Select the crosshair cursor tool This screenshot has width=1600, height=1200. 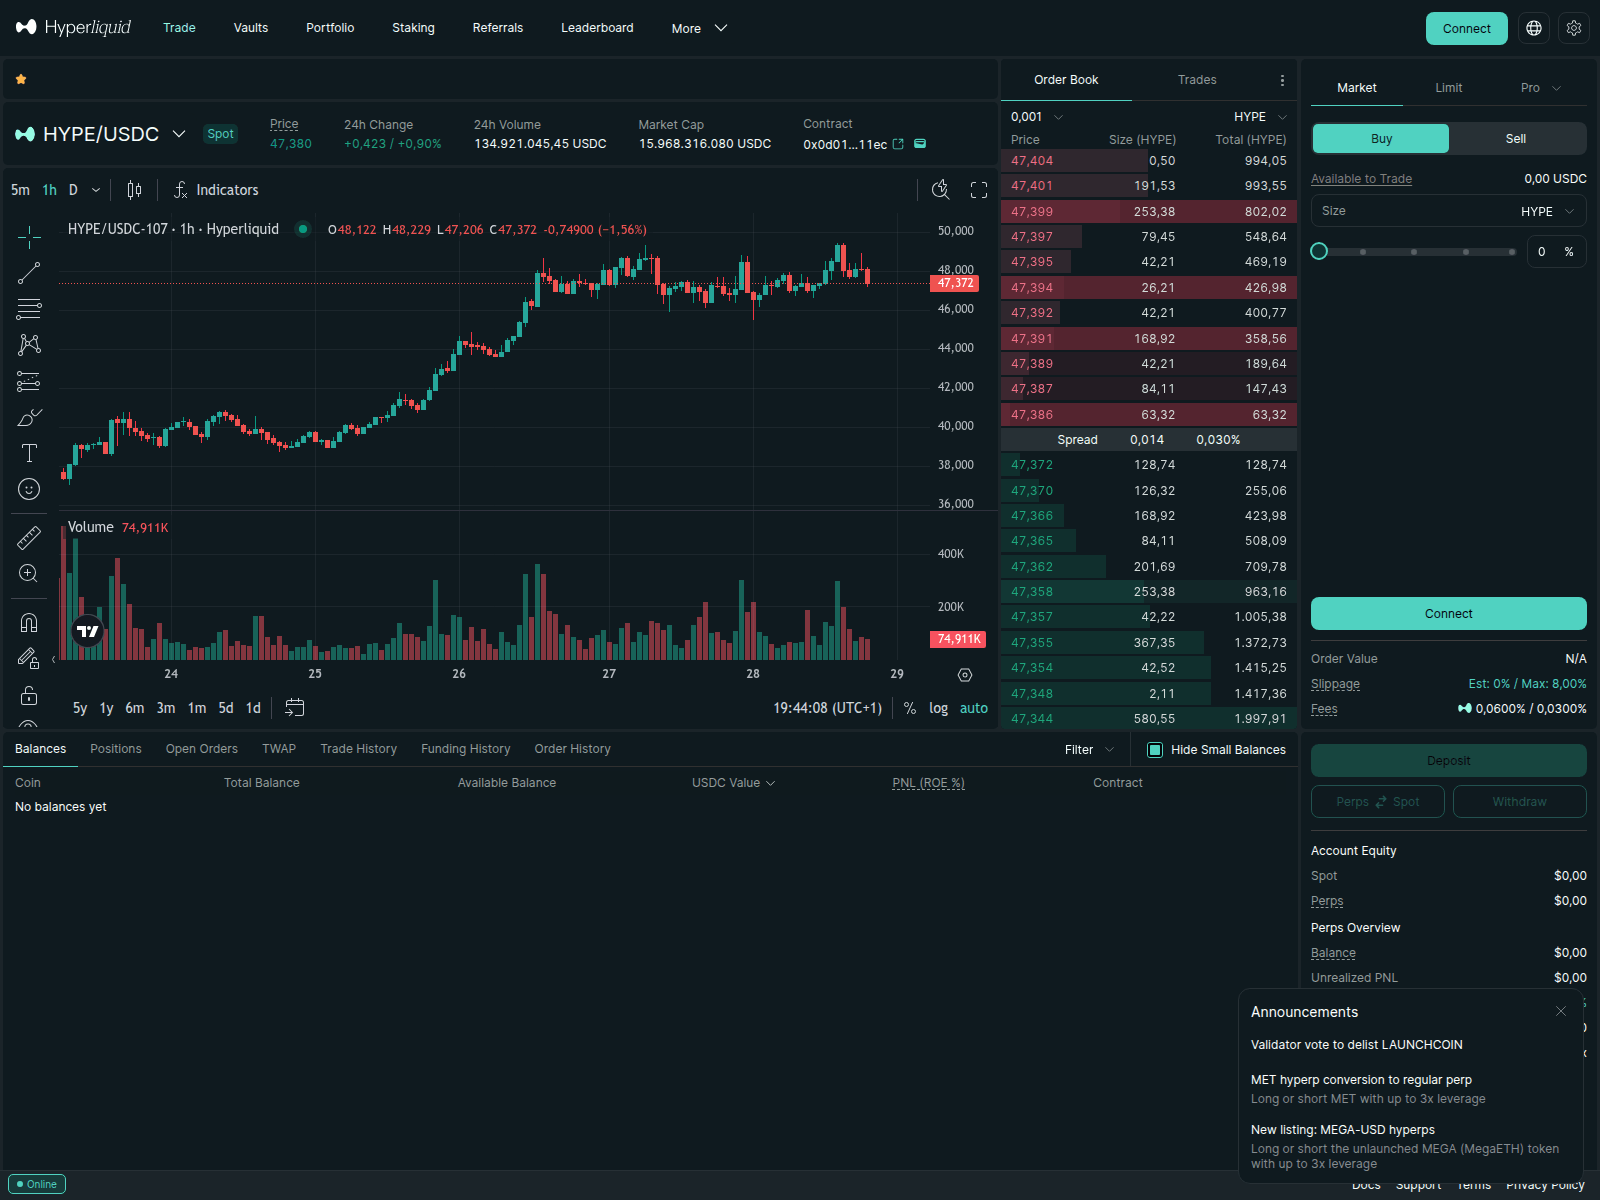coord(29,237)
